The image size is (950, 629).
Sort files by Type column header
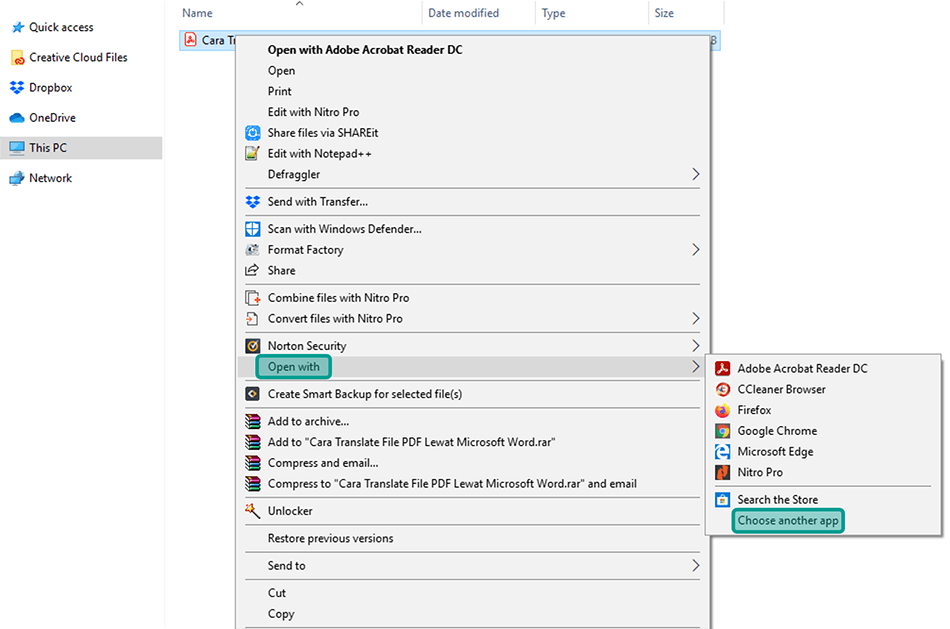pos(553,13)
